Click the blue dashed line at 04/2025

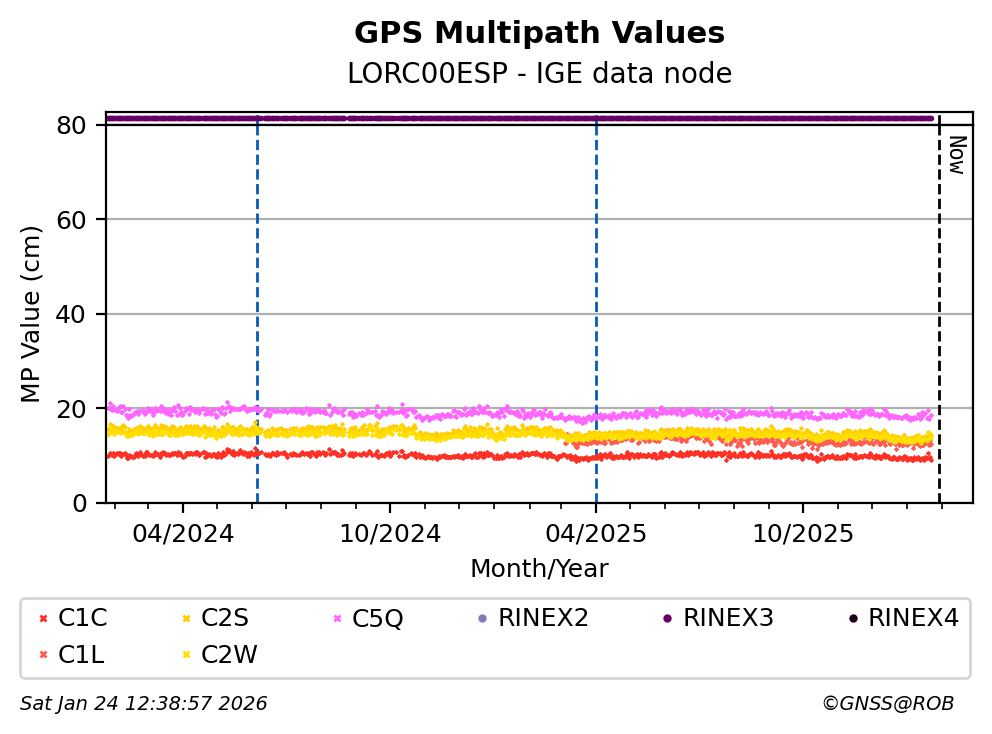pos(596,300)
